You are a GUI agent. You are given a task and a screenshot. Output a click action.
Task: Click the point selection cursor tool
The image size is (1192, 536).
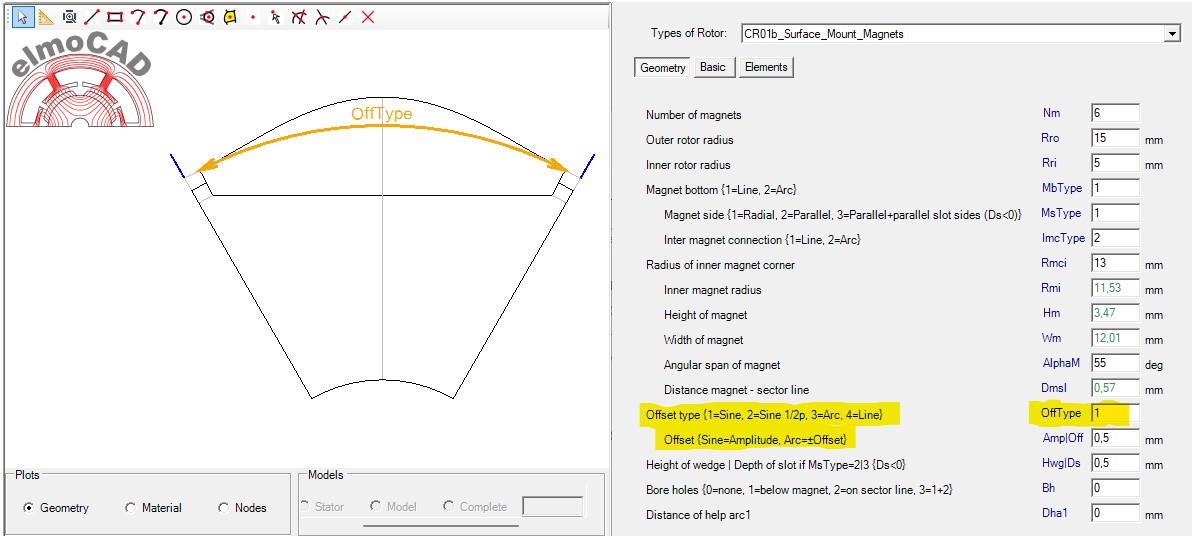(x=275, y=16)
